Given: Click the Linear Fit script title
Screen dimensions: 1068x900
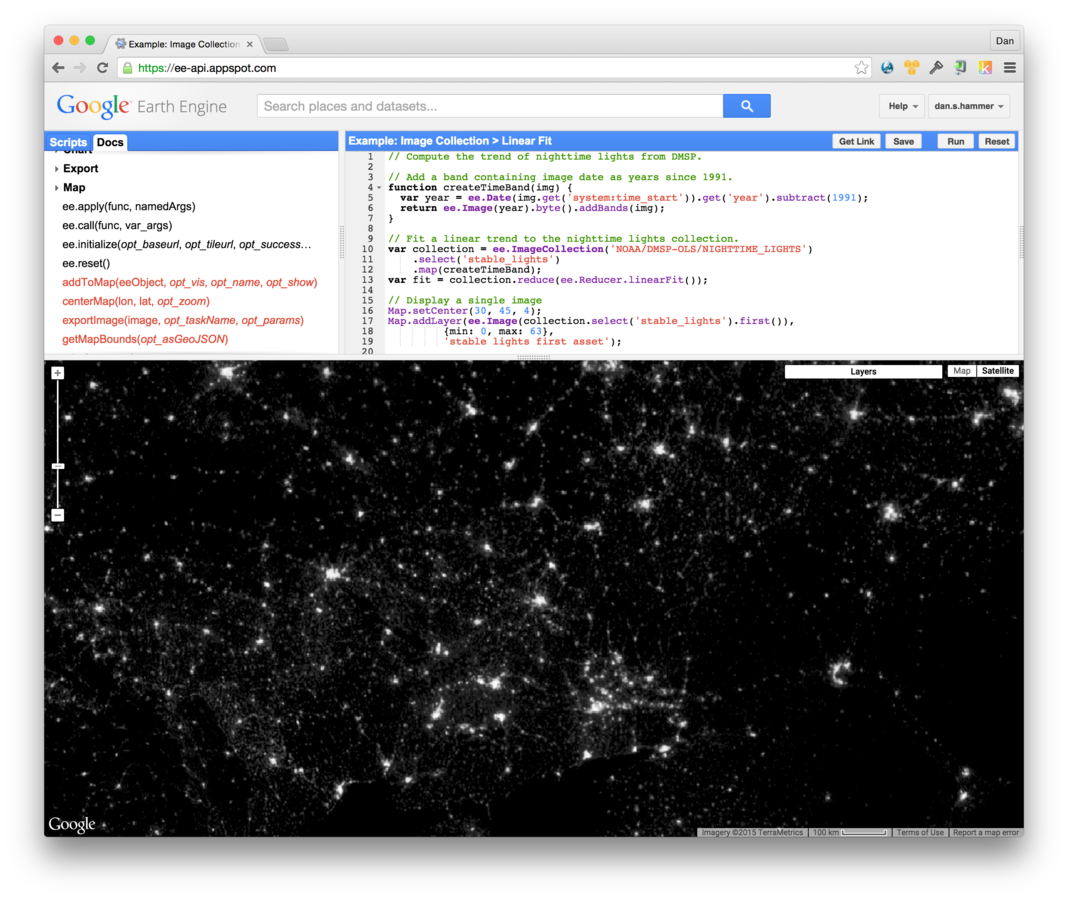Looking at the screenshot, I should point(527,141).
